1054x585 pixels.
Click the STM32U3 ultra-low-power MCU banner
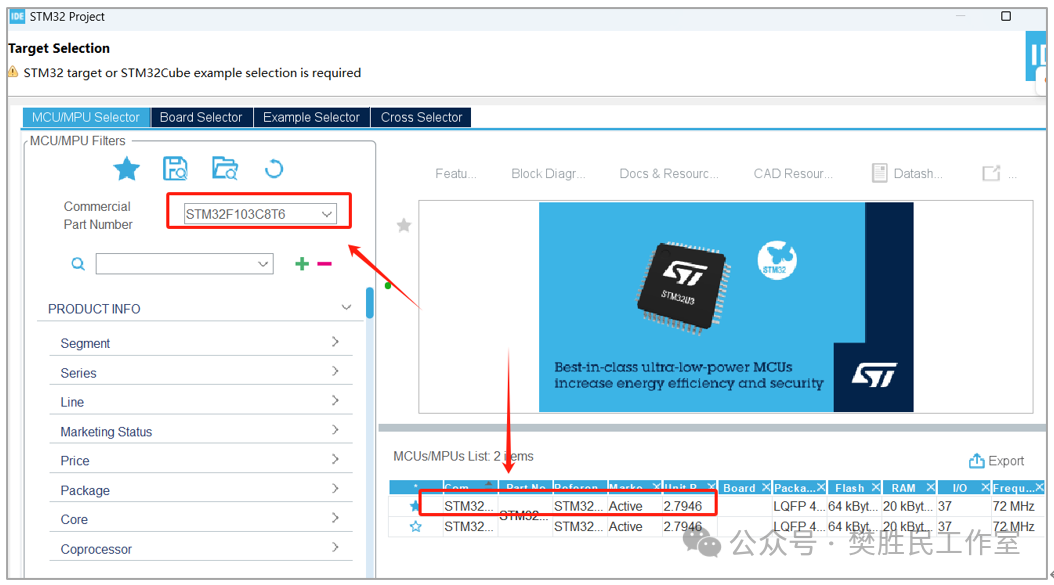726,307
